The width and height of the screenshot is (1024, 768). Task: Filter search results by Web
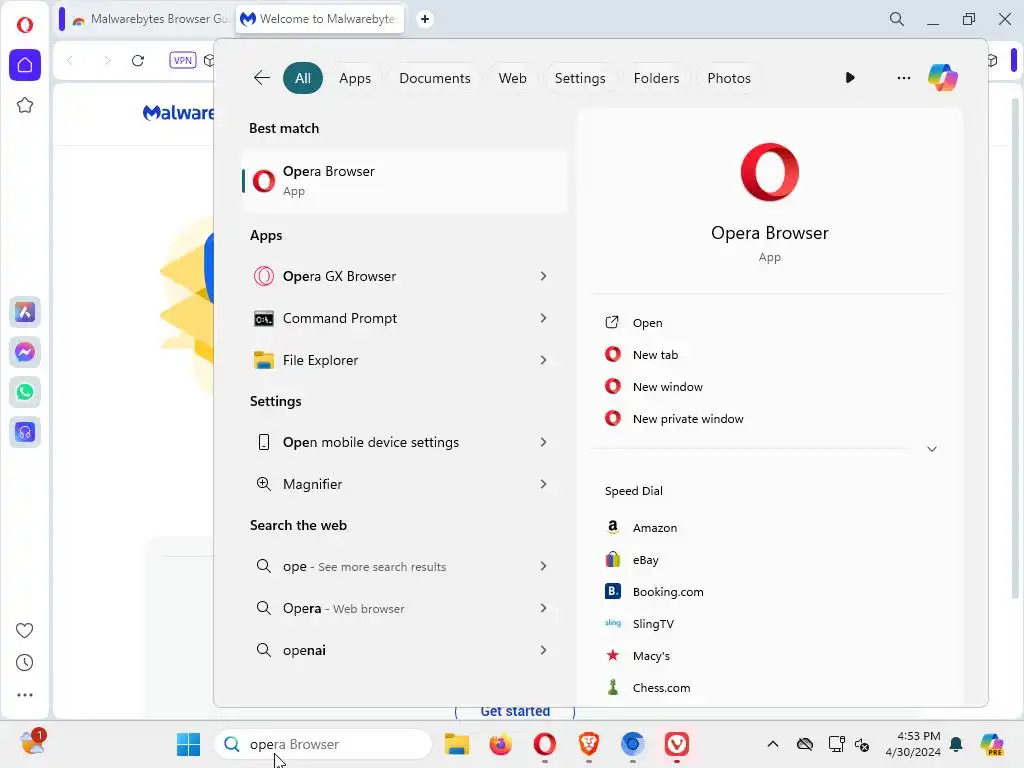click(x=512, y=78)
